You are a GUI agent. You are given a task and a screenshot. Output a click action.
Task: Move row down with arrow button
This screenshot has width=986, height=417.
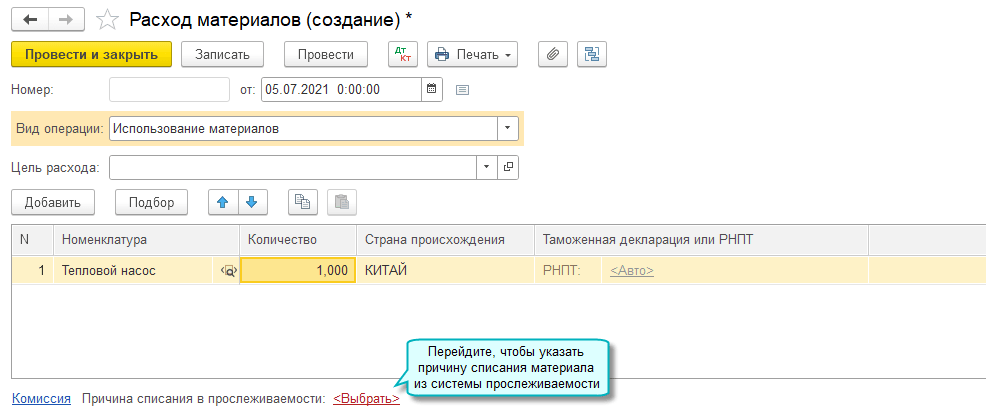coord(251,202)
